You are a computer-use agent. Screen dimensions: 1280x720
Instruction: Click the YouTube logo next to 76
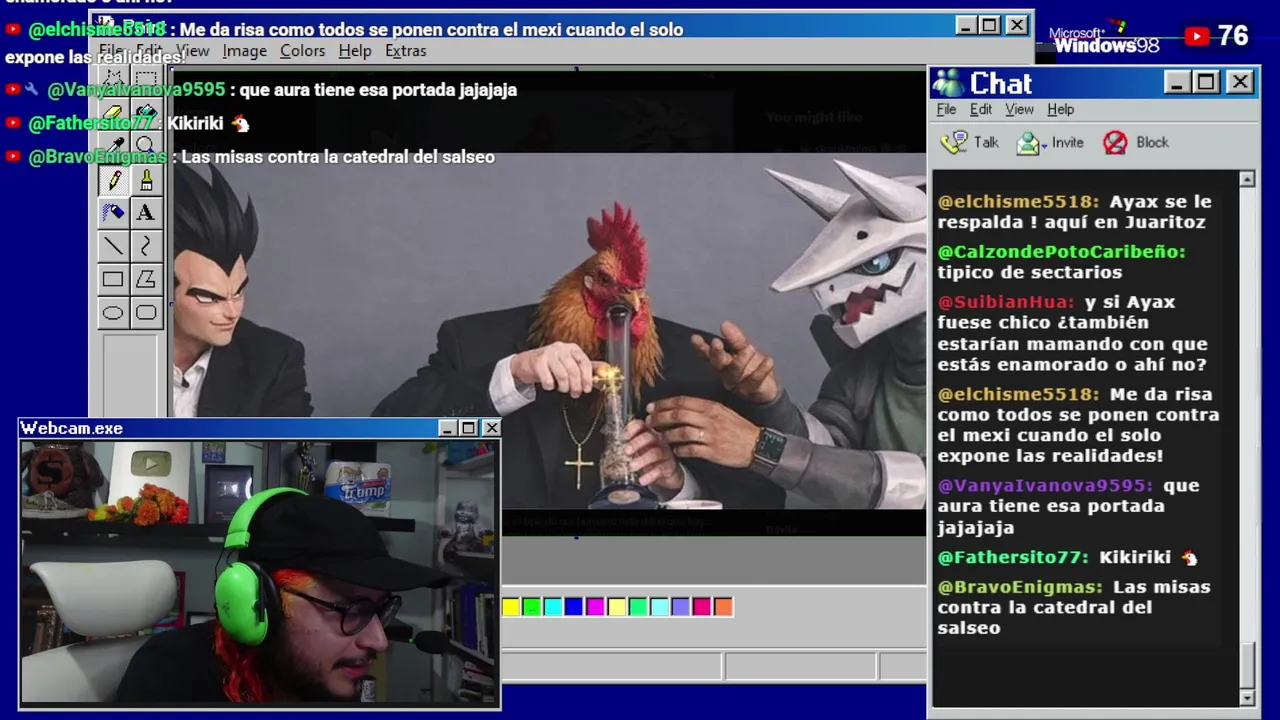(x=1197, y=37)
